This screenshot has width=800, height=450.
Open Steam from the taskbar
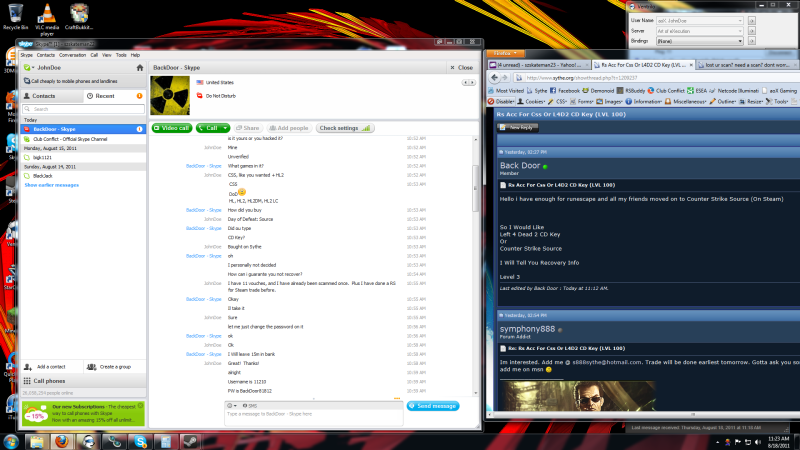click(191, 441)
